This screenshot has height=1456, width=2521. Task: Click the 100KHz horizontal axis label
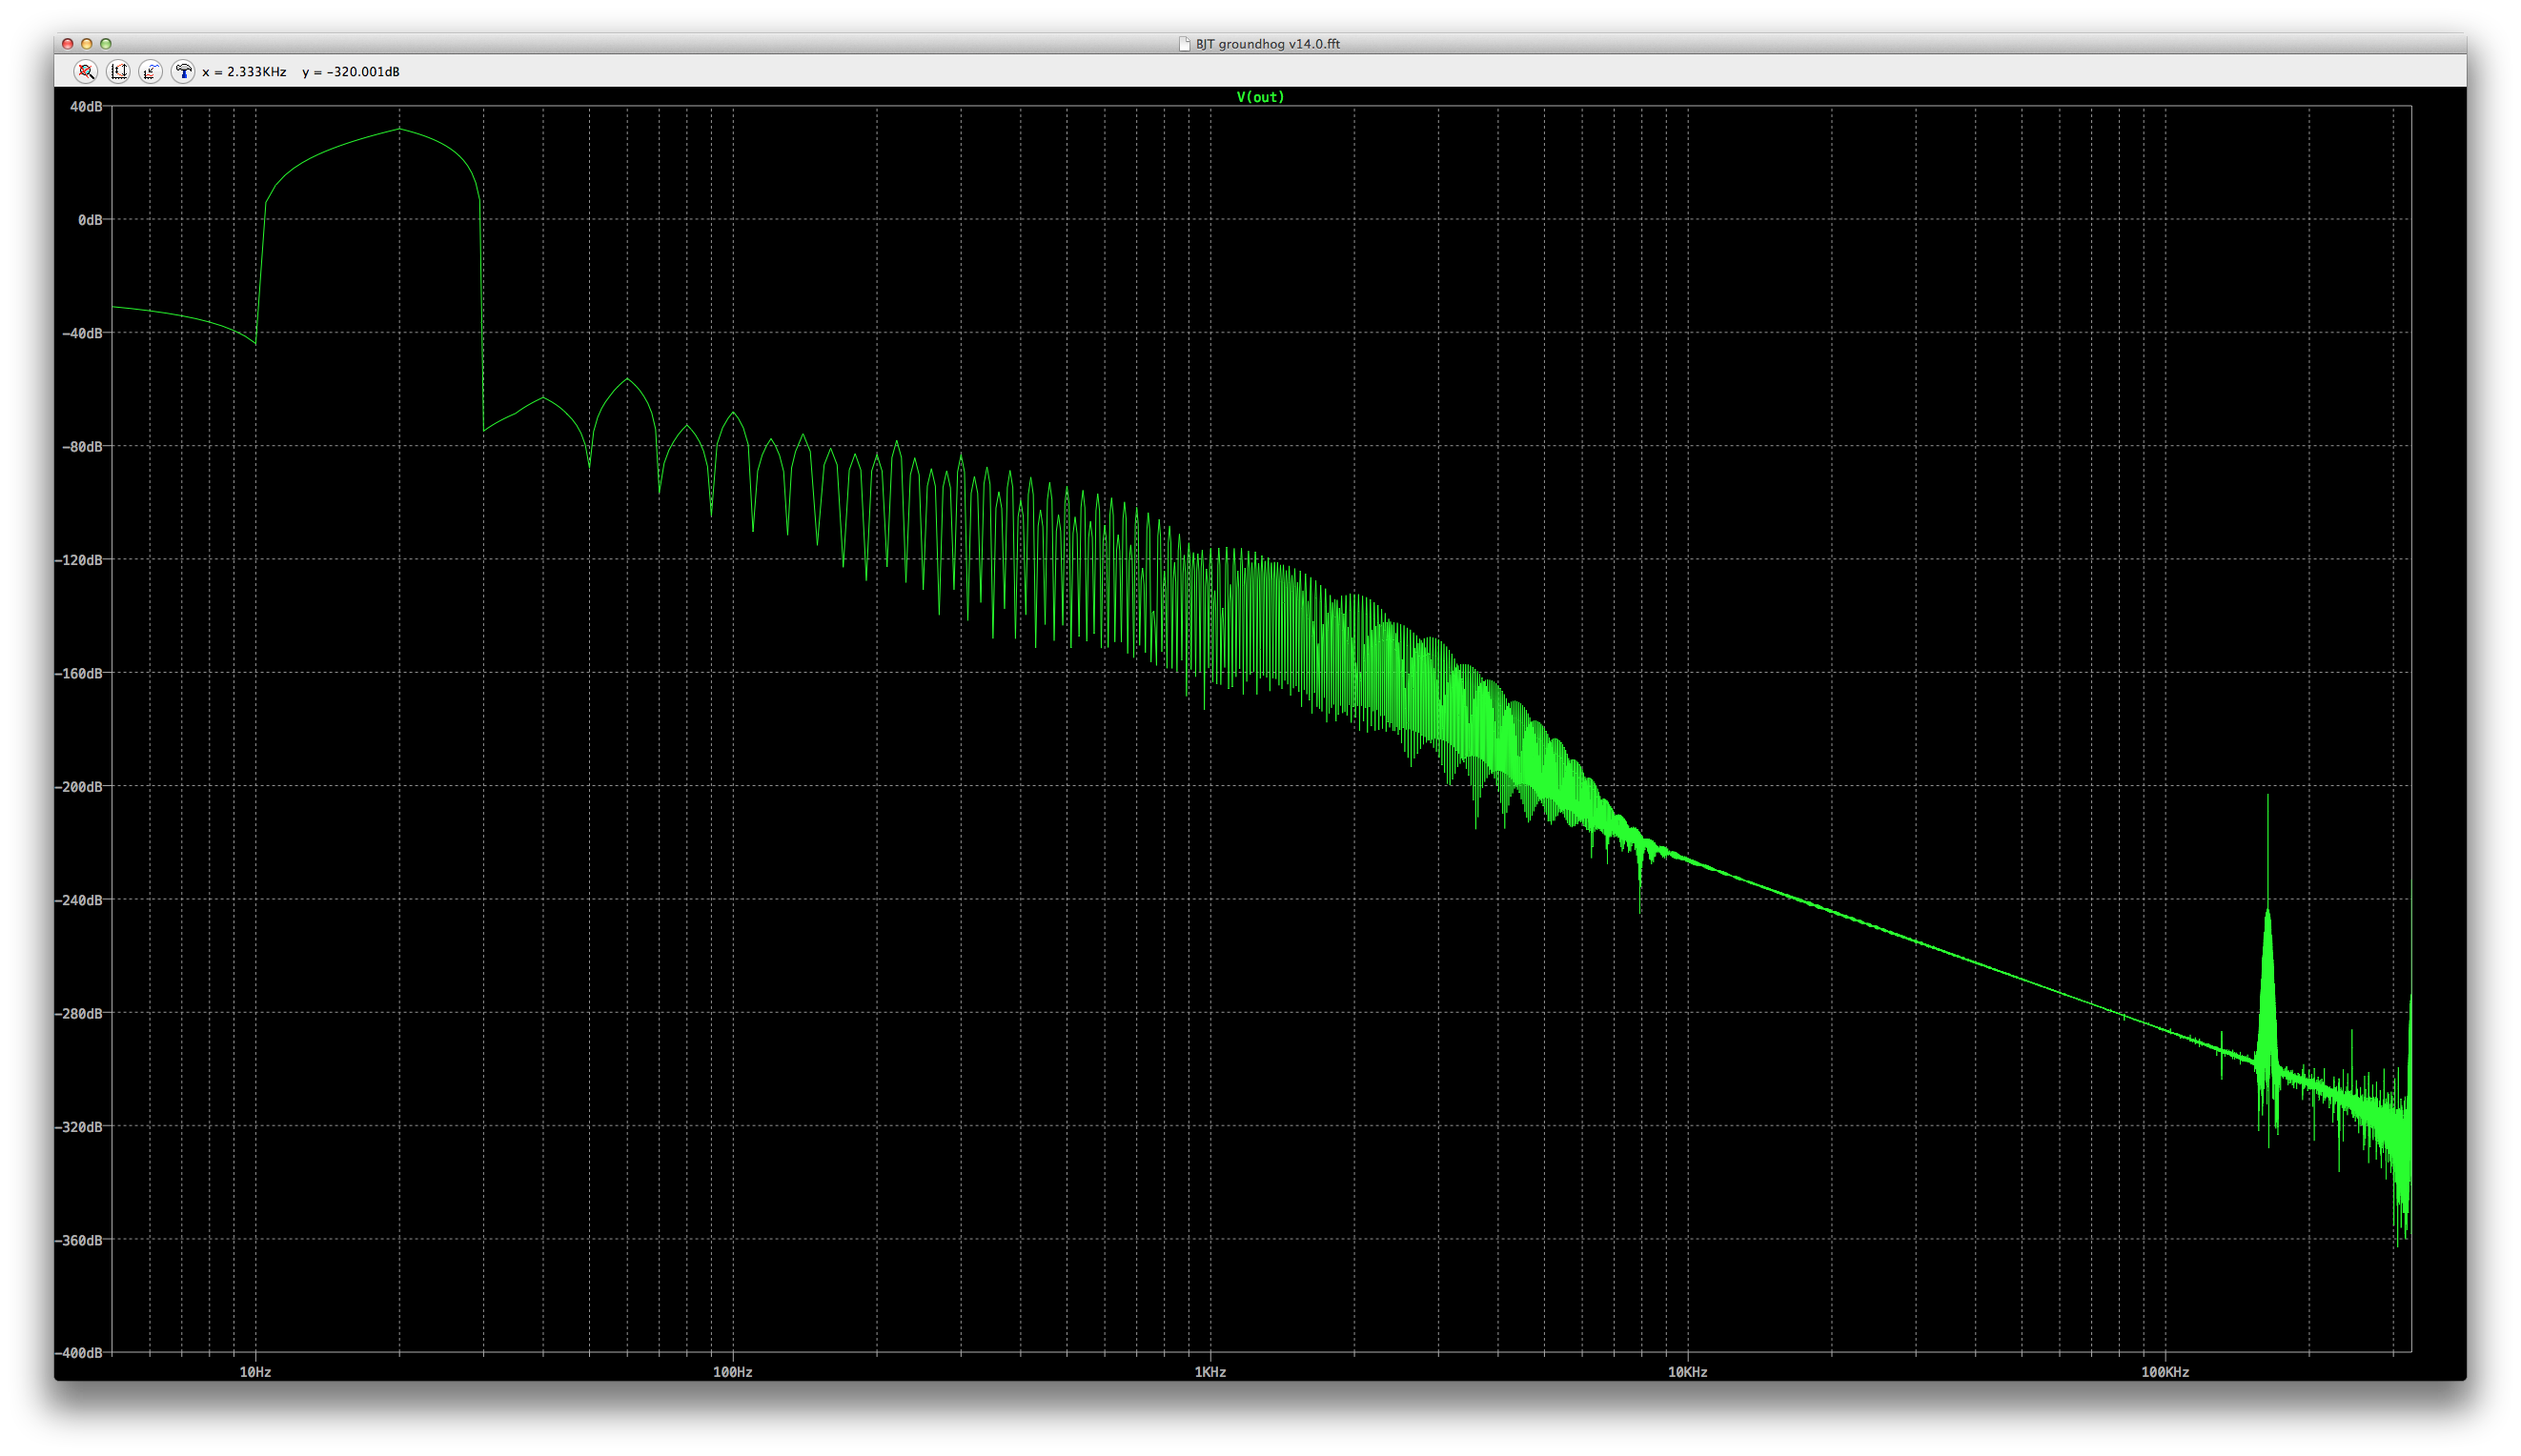(x=2165, y=1372)
